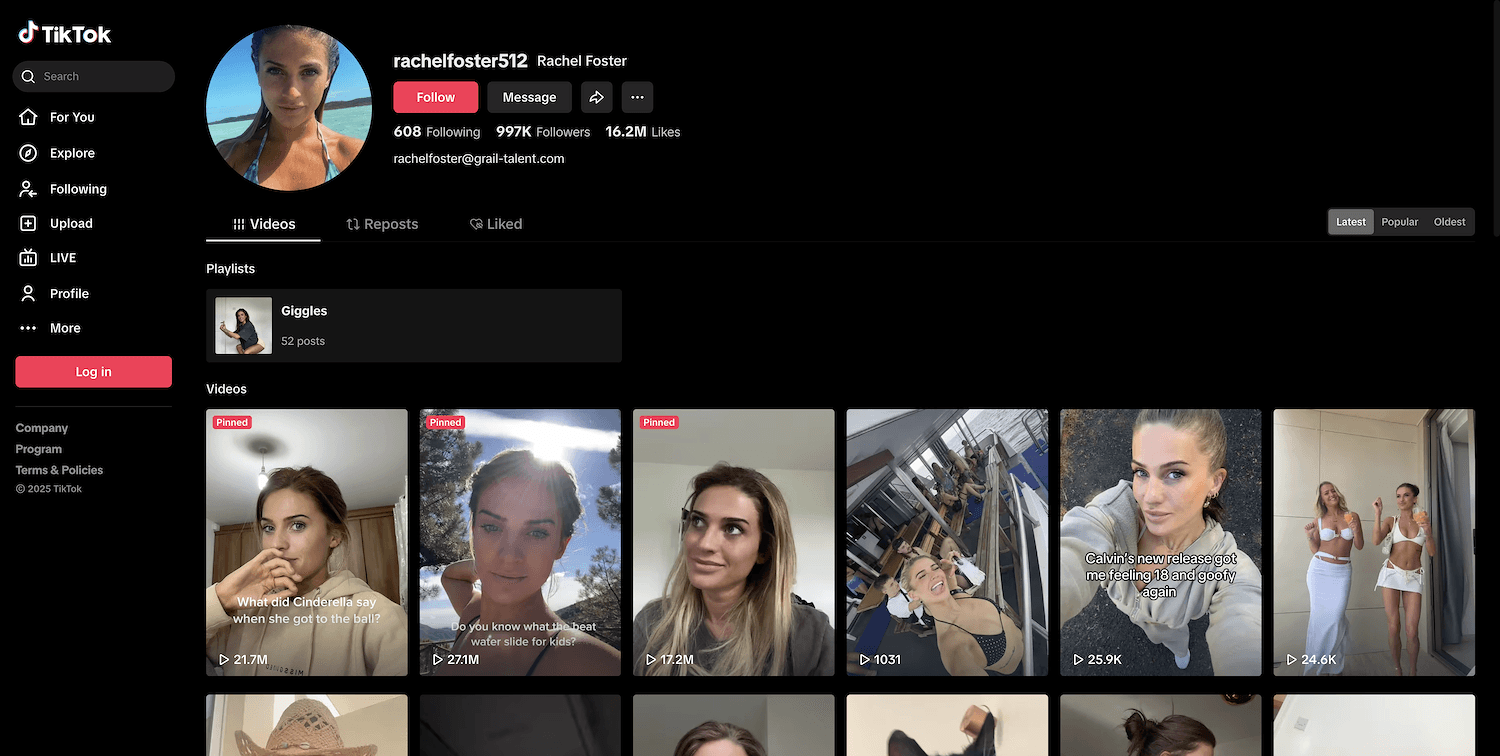Image resolution: width=1500 pixels, height=756 pixels.
Task: Click the Upload plus icon
Action: pyautogui.click(x=28, y=224)
